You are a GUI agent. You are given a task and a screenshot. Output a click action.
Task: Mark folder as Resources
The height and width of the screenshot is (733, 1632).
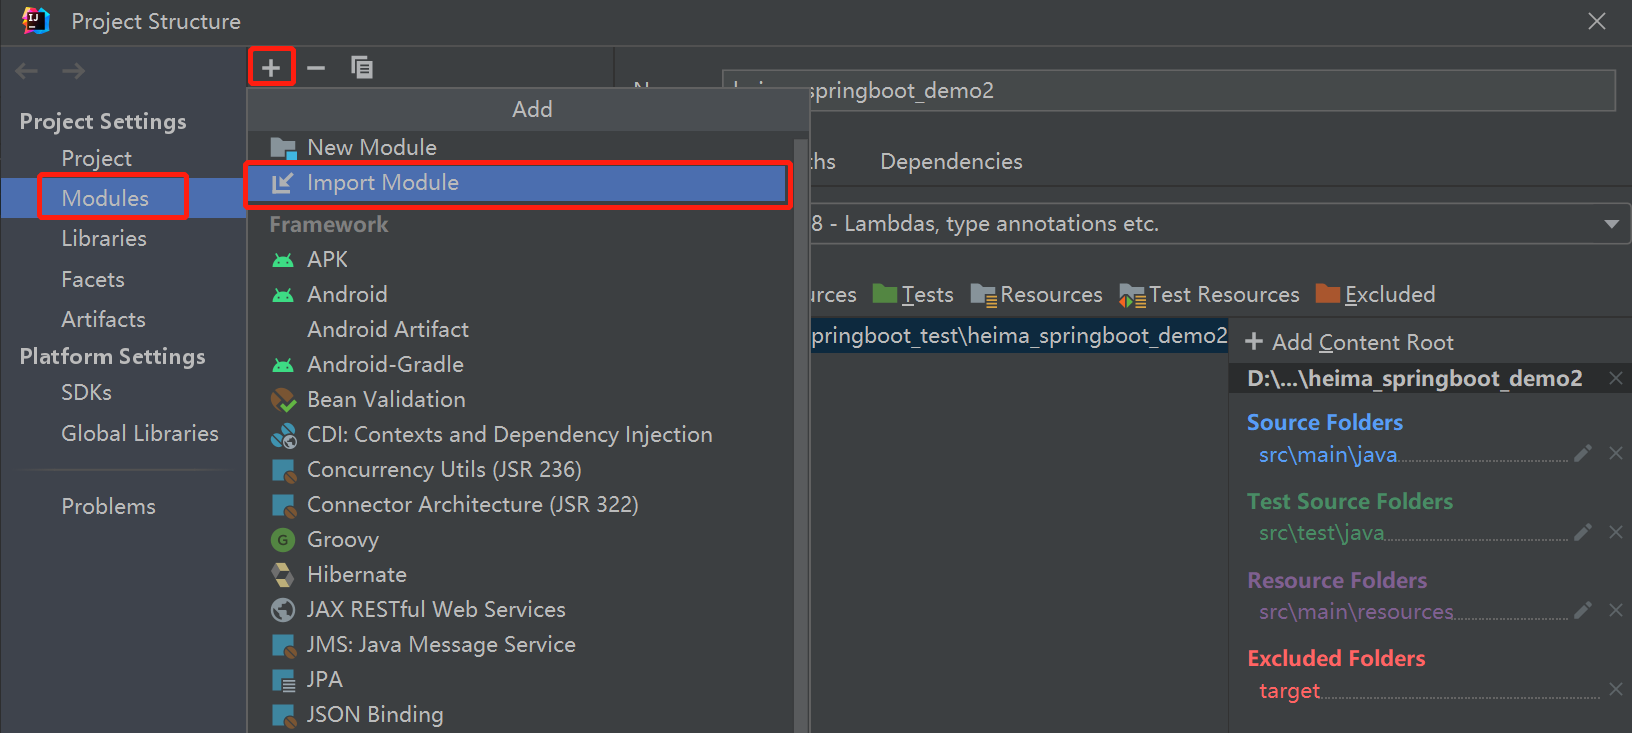(x=1037, y=295)
